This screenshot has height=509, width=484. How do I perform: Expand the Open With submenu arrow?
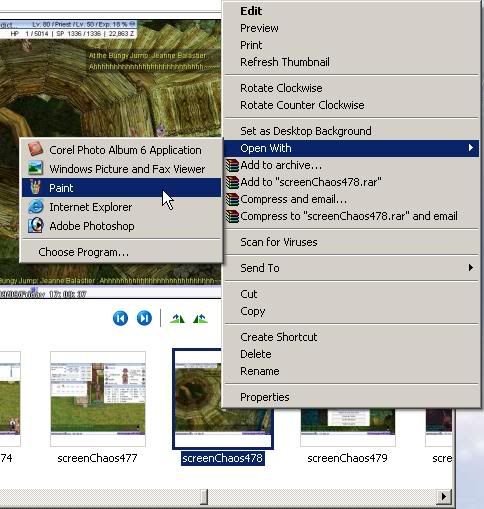[x=470, y=148]
